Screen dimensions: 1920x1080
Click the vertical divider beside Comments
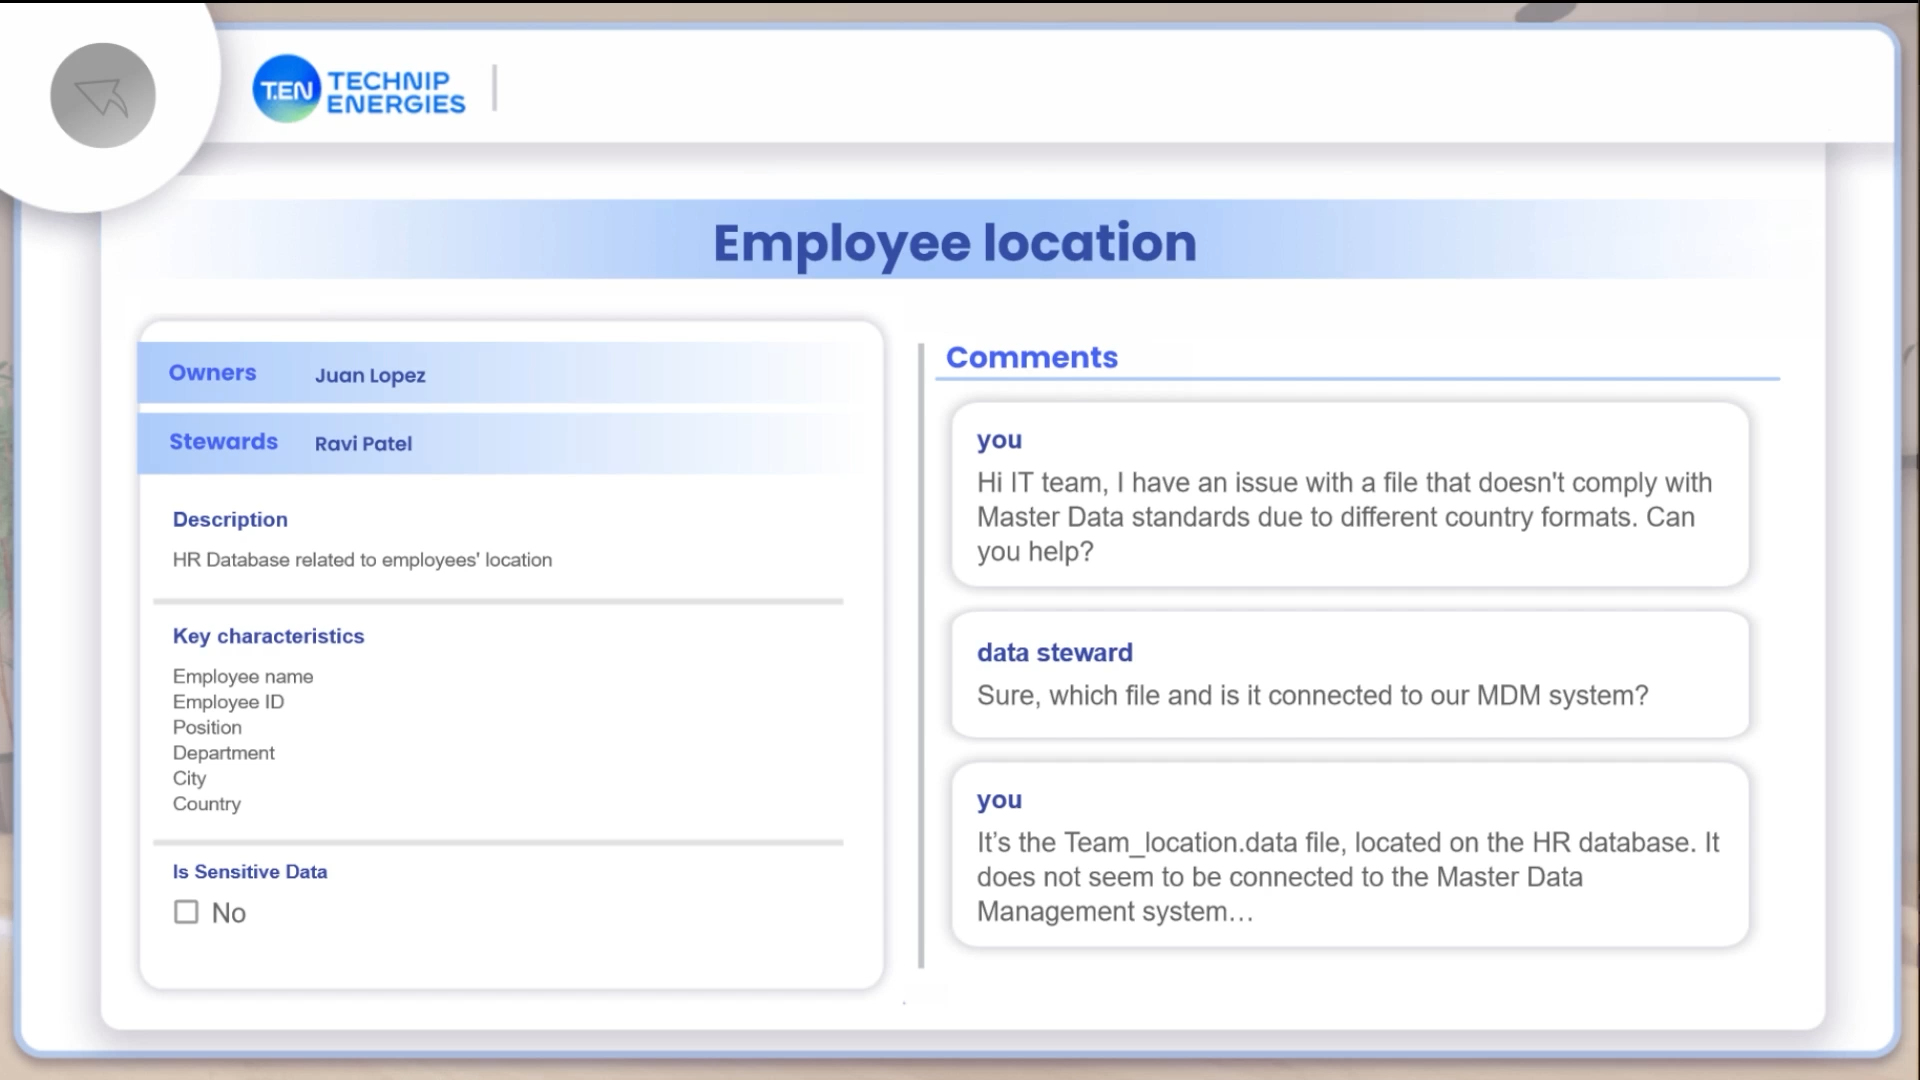coord(921,655)
